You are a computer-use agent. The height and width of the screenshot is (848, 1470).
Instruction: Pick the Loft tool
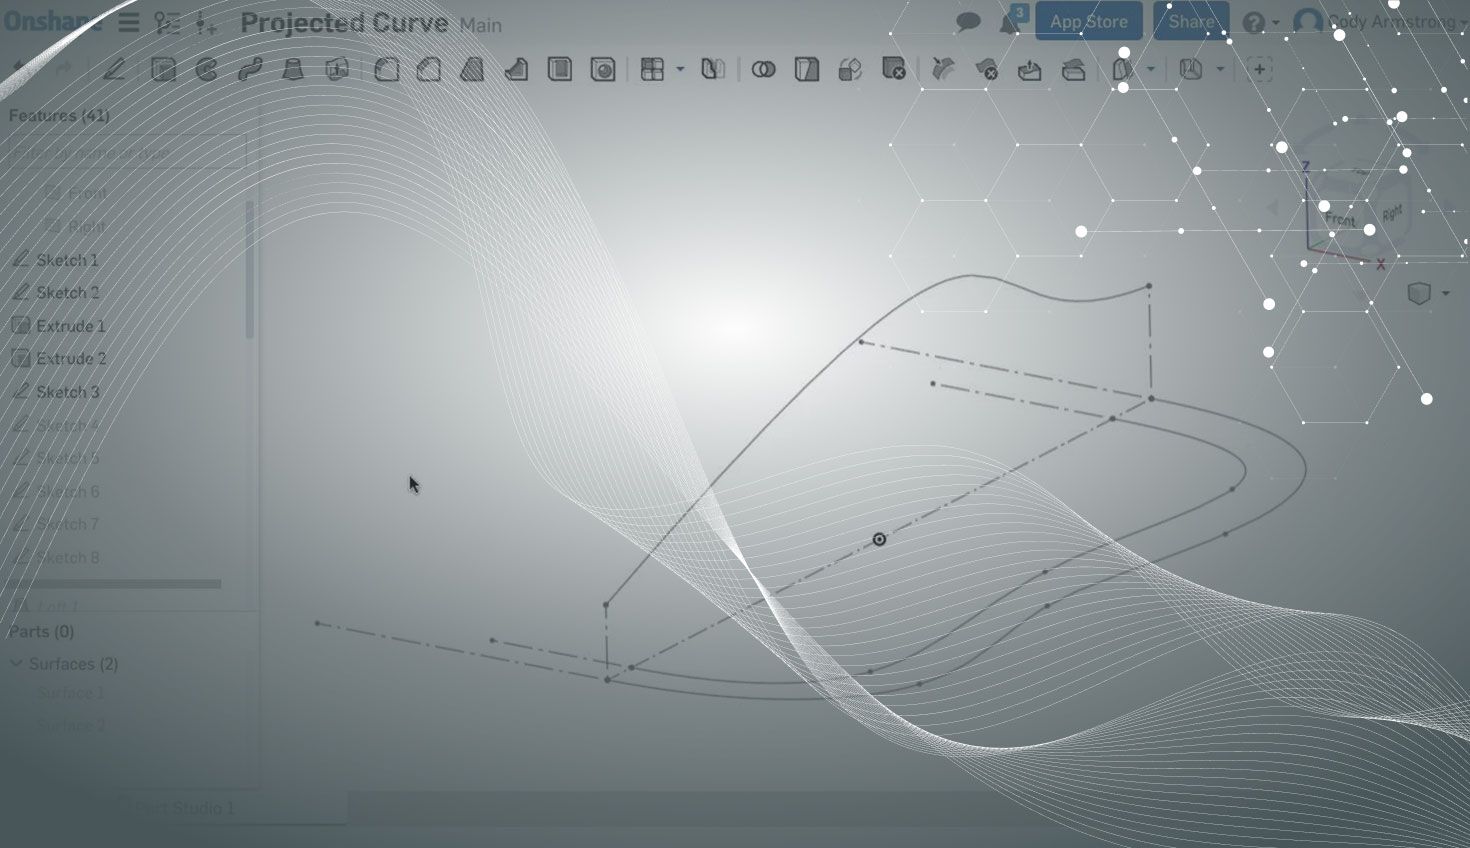[x=293, y=69]
